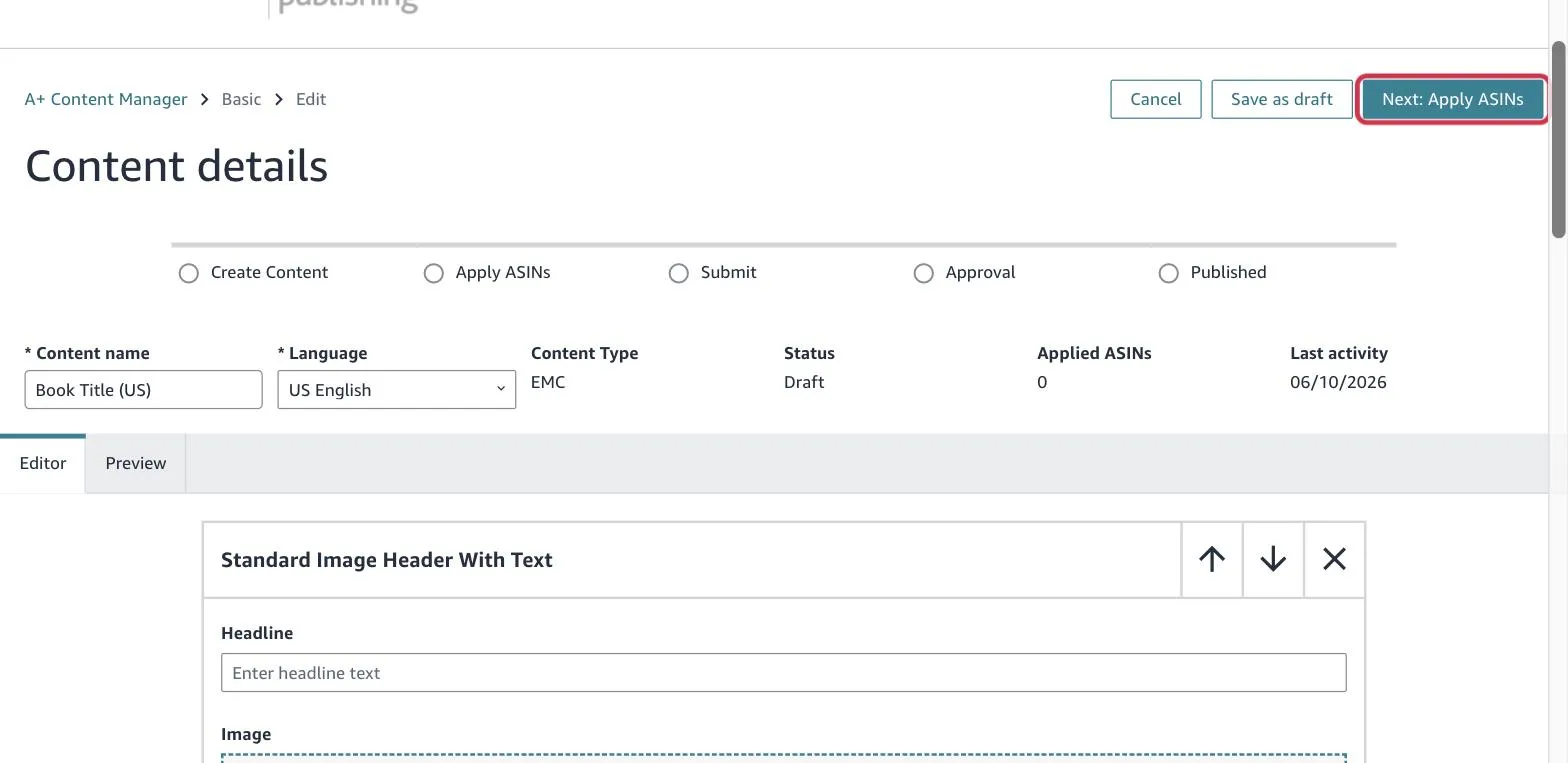1568x763 pixels.
Task: Click Save as draft
Action: [1282, 99]
